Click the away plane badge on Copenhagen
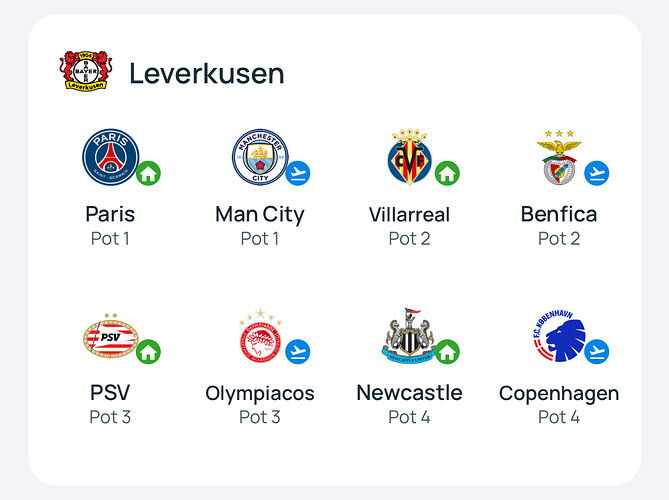Image resolution: width=669 pixels, height=500 pixels. 596,352
